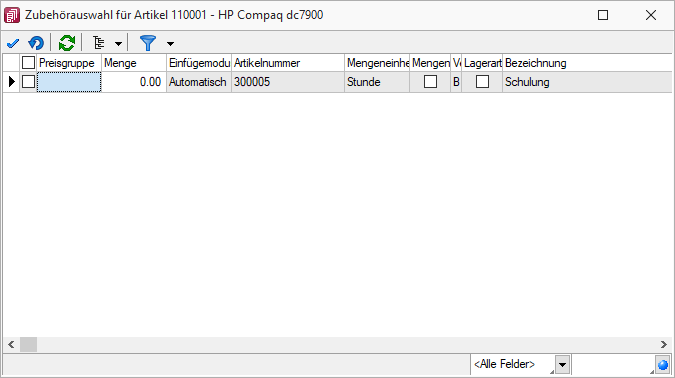Click the blue filter funnel icon

[x=148, y=43]
